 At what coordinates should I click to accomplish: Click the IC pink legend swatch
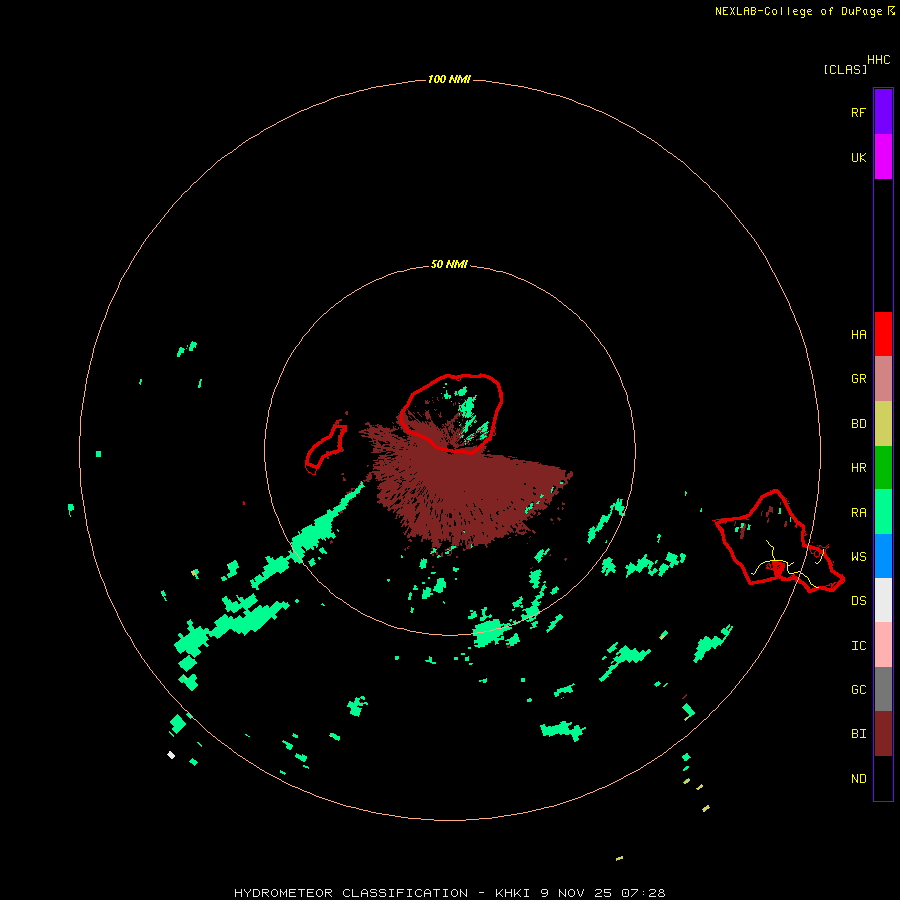883,645
